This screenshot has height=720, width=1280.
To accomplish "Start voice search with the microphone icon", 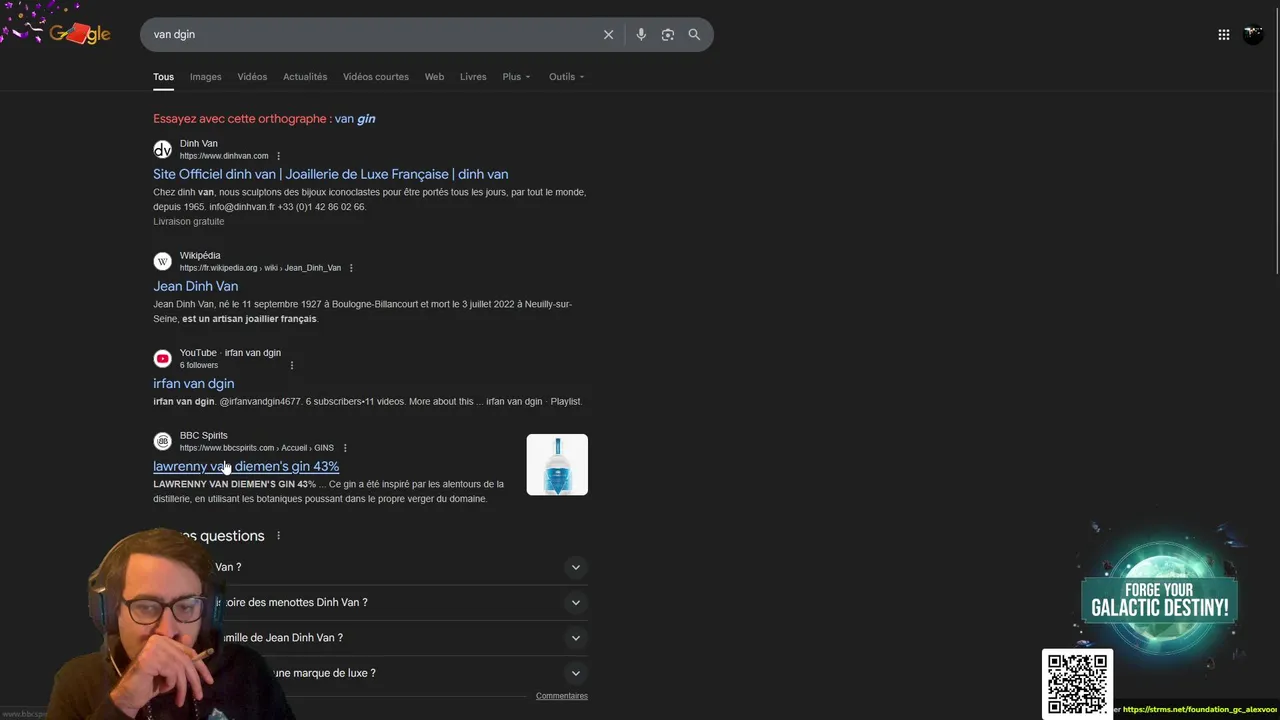I will pos(641,35).
